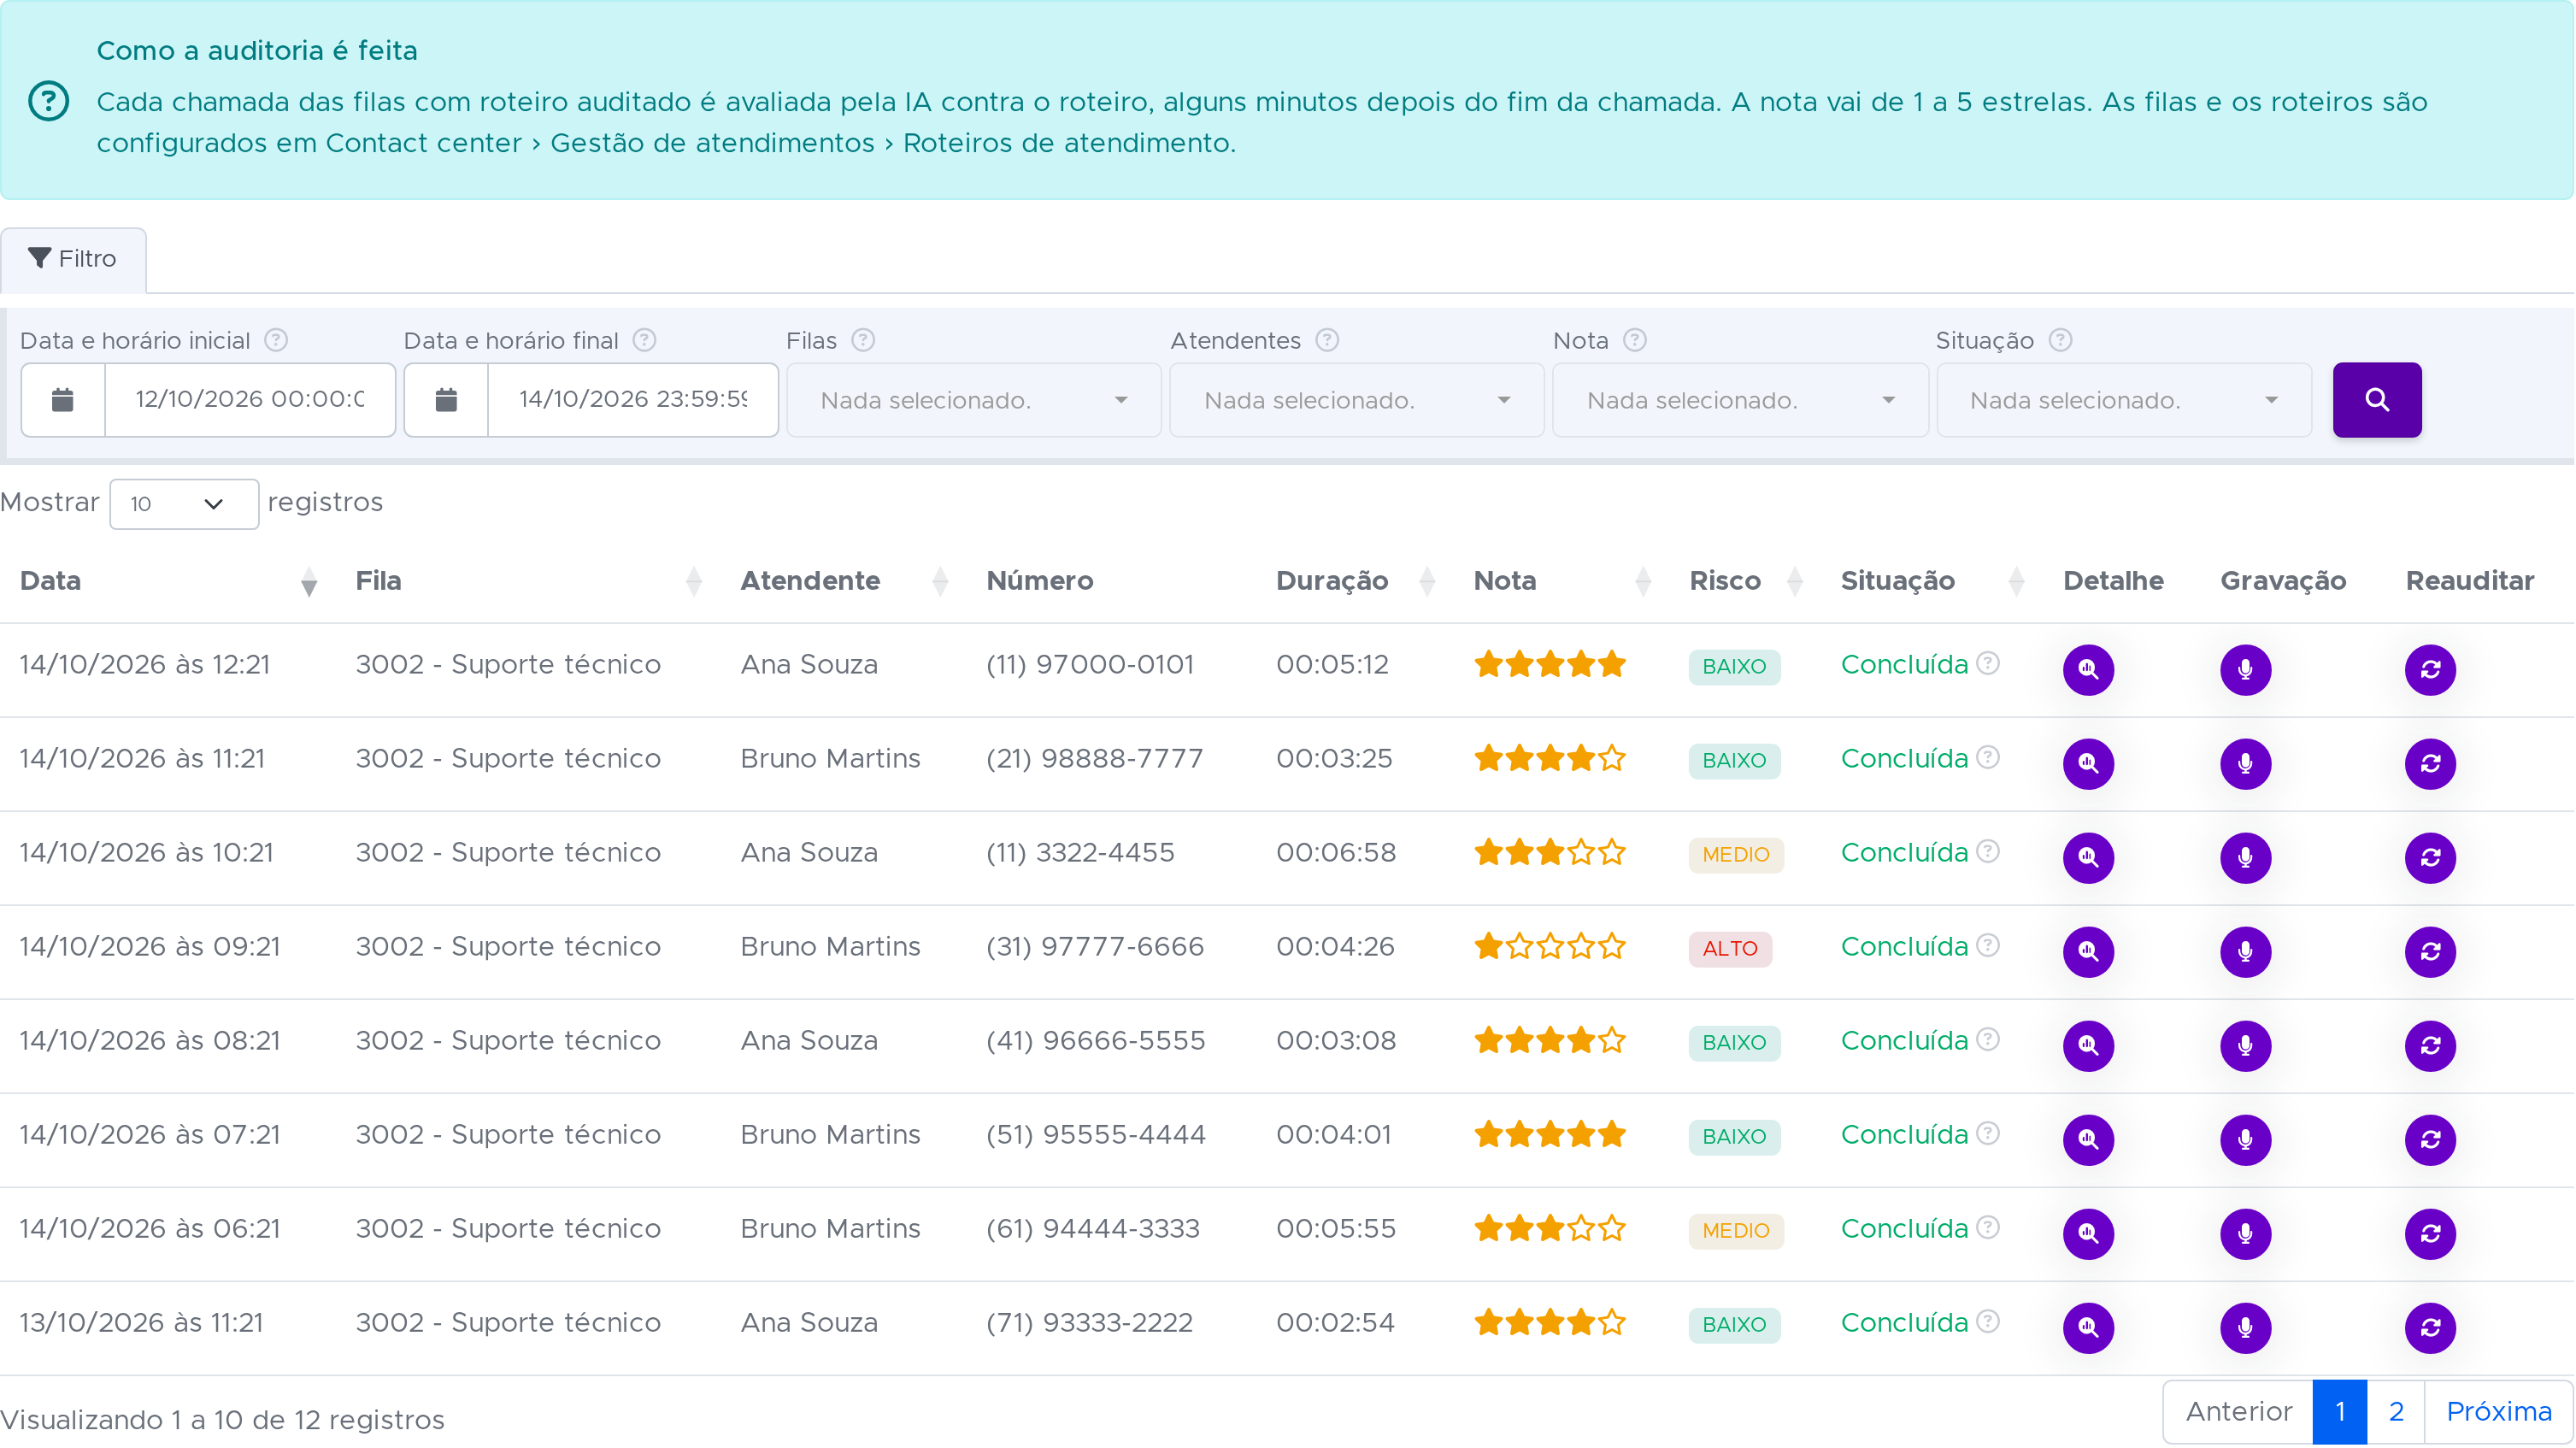This screenshot has width=2576, height=1448.
Task: Open the Atendentes dropdown
Action: pyautogui.click(x=1357, y=400)
